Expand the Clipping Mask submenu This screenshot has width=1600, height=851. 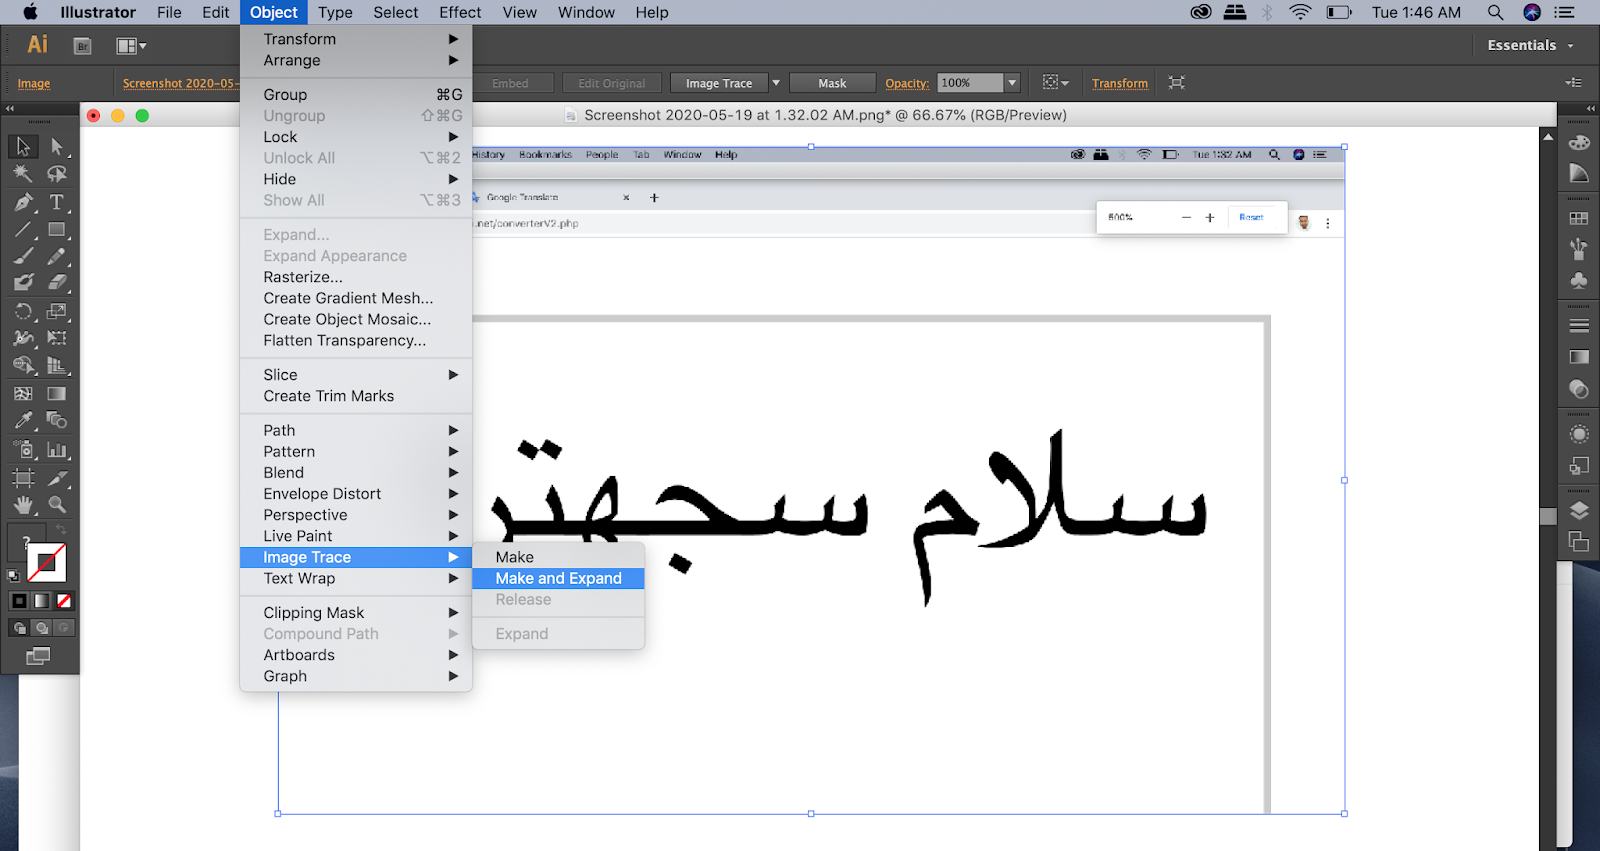[356, 613]
